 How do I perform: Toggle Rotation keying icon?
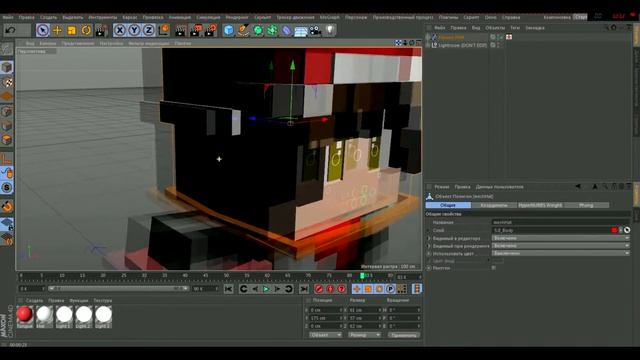point(379,289)
